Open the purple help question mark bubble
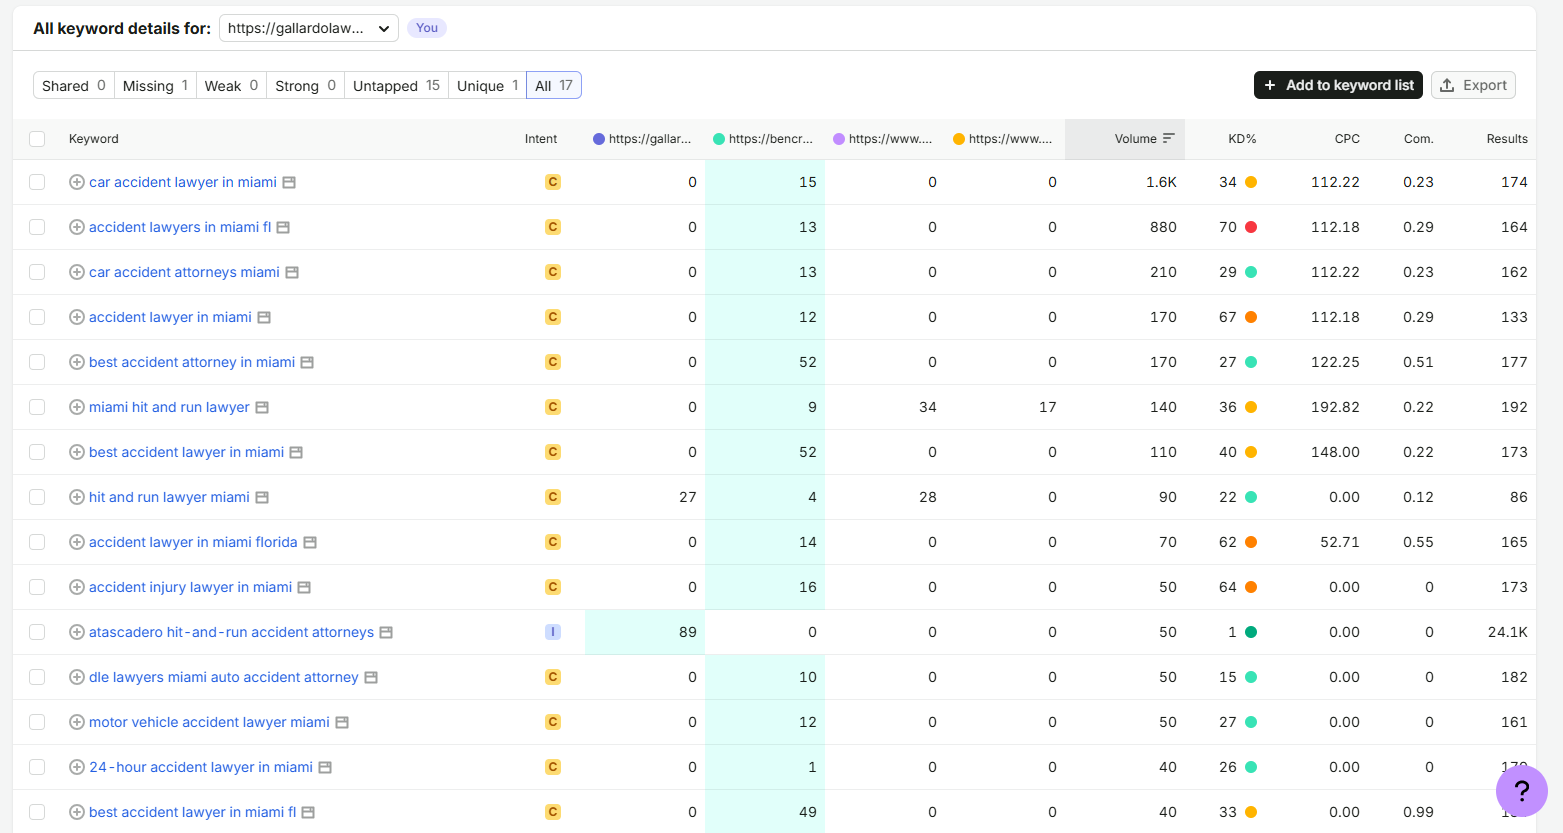 point(1521,791)
